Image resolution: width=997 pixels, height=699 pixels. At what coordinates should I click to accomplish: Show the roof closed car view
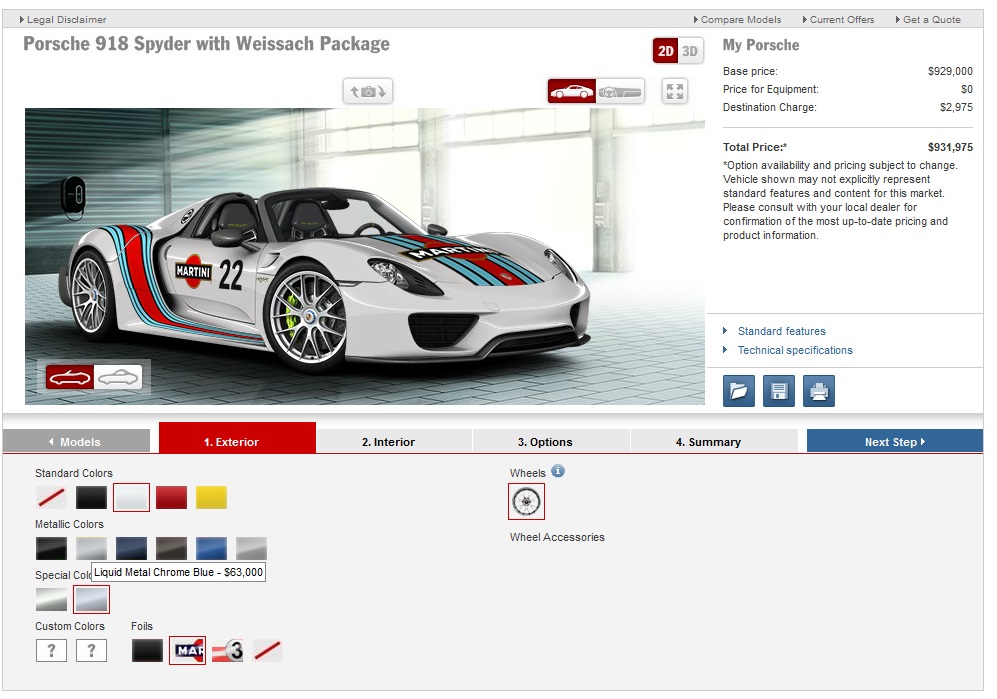[x=119, y=377]
